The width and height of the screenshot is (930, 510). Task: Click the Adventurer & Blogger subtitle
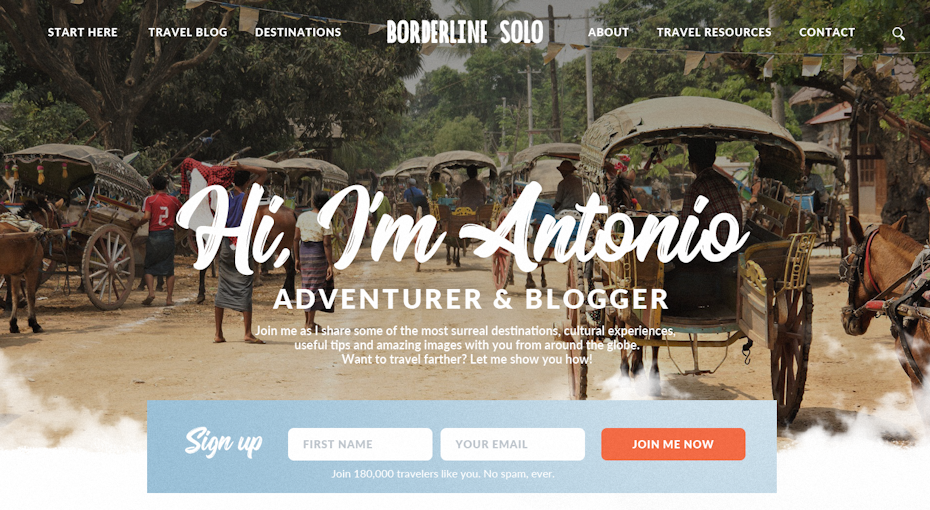tap(471, 299)
